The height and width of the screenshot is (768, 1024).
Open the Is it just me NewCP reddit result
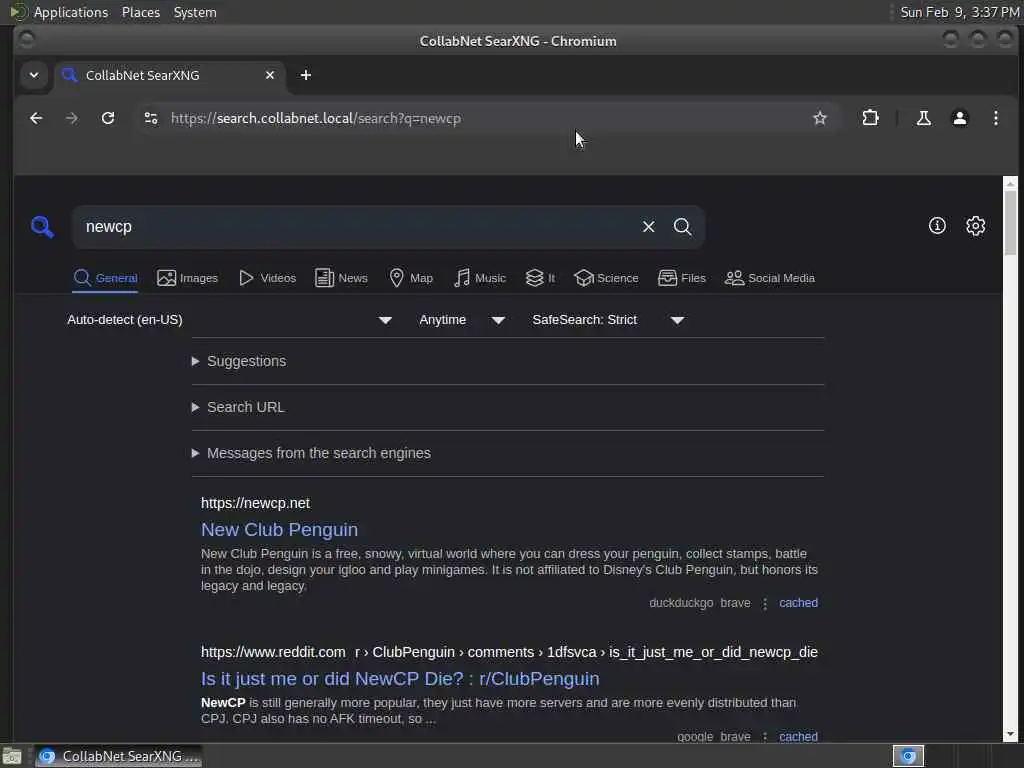[400, 679]
